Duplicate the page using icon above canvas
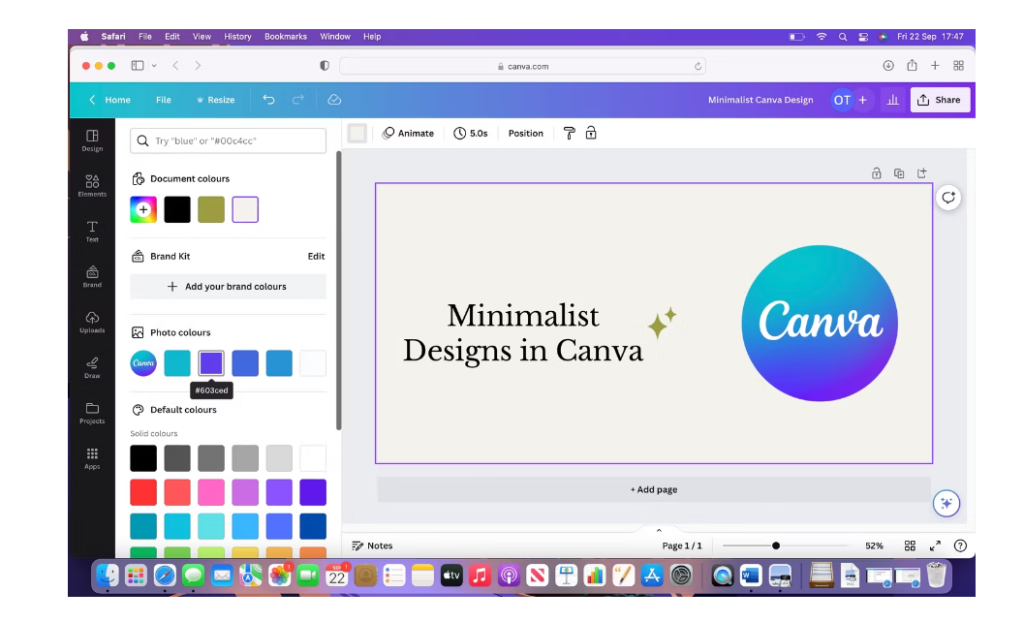 [899, 173]
